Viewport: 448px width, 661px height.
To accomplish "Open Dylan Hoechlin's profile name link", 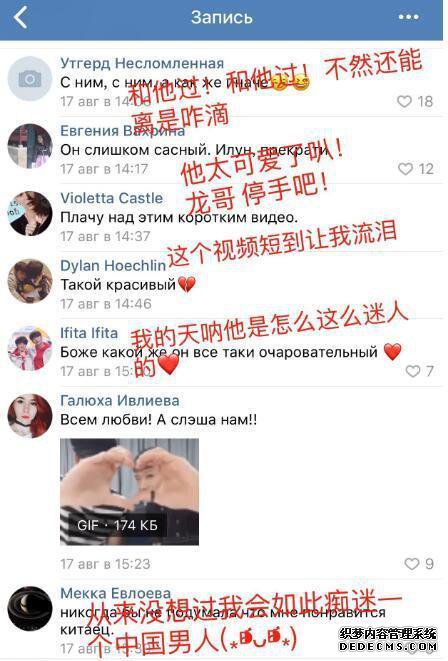I will click(x=113, y=266).
